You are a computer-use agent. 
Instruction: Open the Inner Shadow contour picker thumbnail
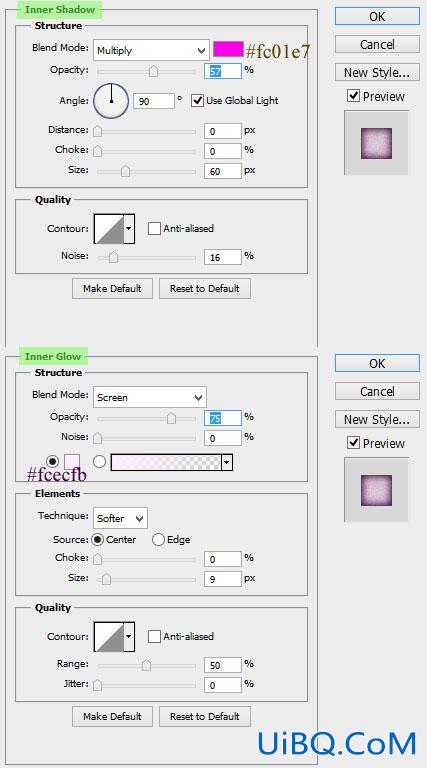click(109, 228)
